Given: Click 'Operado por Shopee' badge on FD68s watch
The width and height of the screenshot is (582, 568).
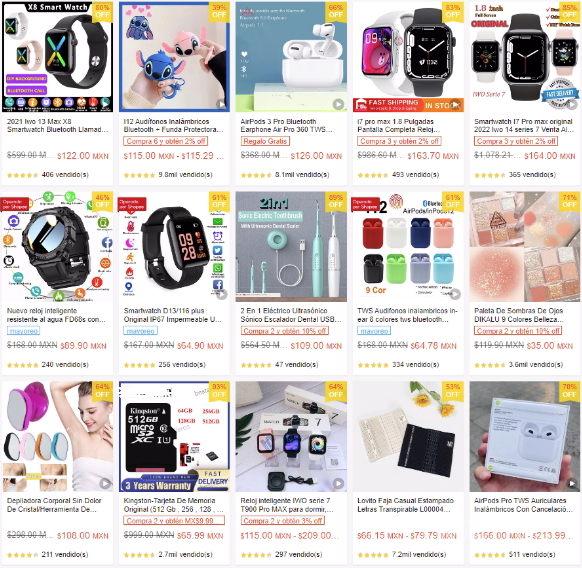Looking at the screenshot, I should [15, 204].
